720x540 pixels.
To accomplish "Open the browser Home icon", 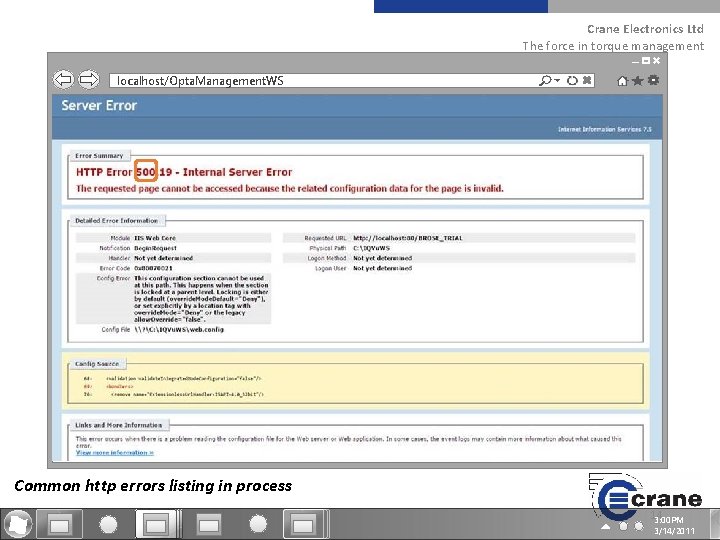I will [622, 81].
